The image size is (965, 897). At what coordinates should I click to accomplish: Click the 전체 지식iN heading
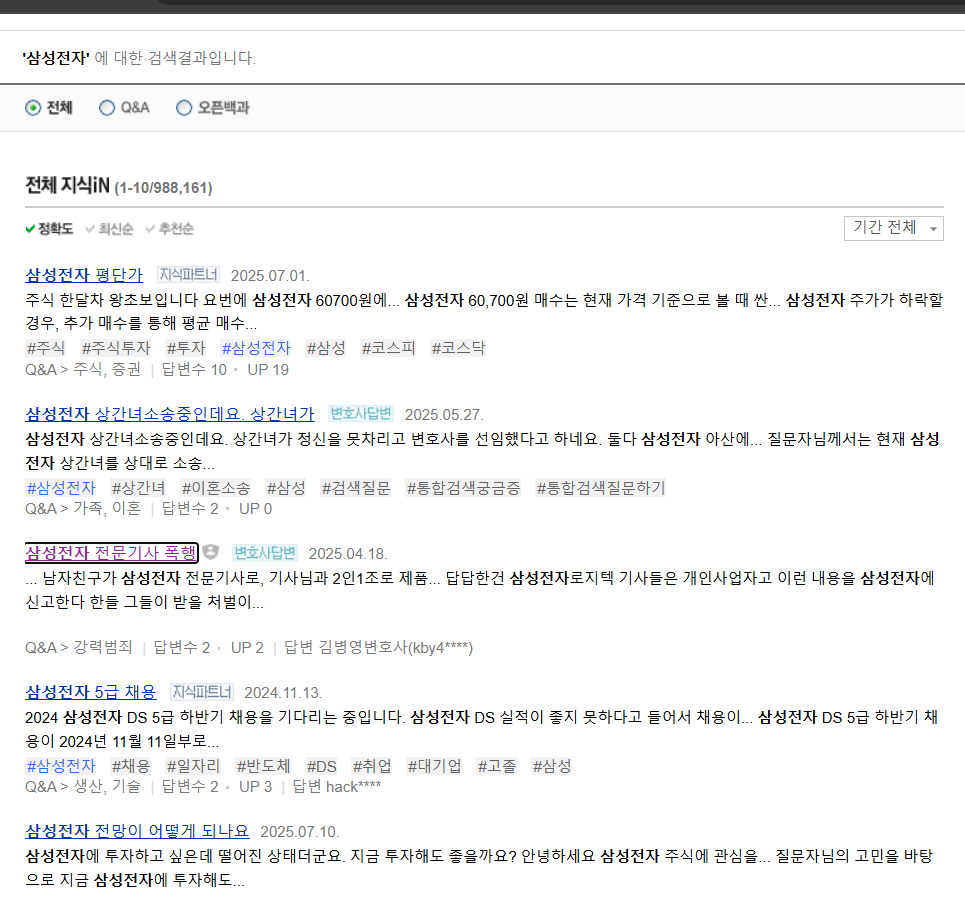pyautogui.click(x=67, y=185)
